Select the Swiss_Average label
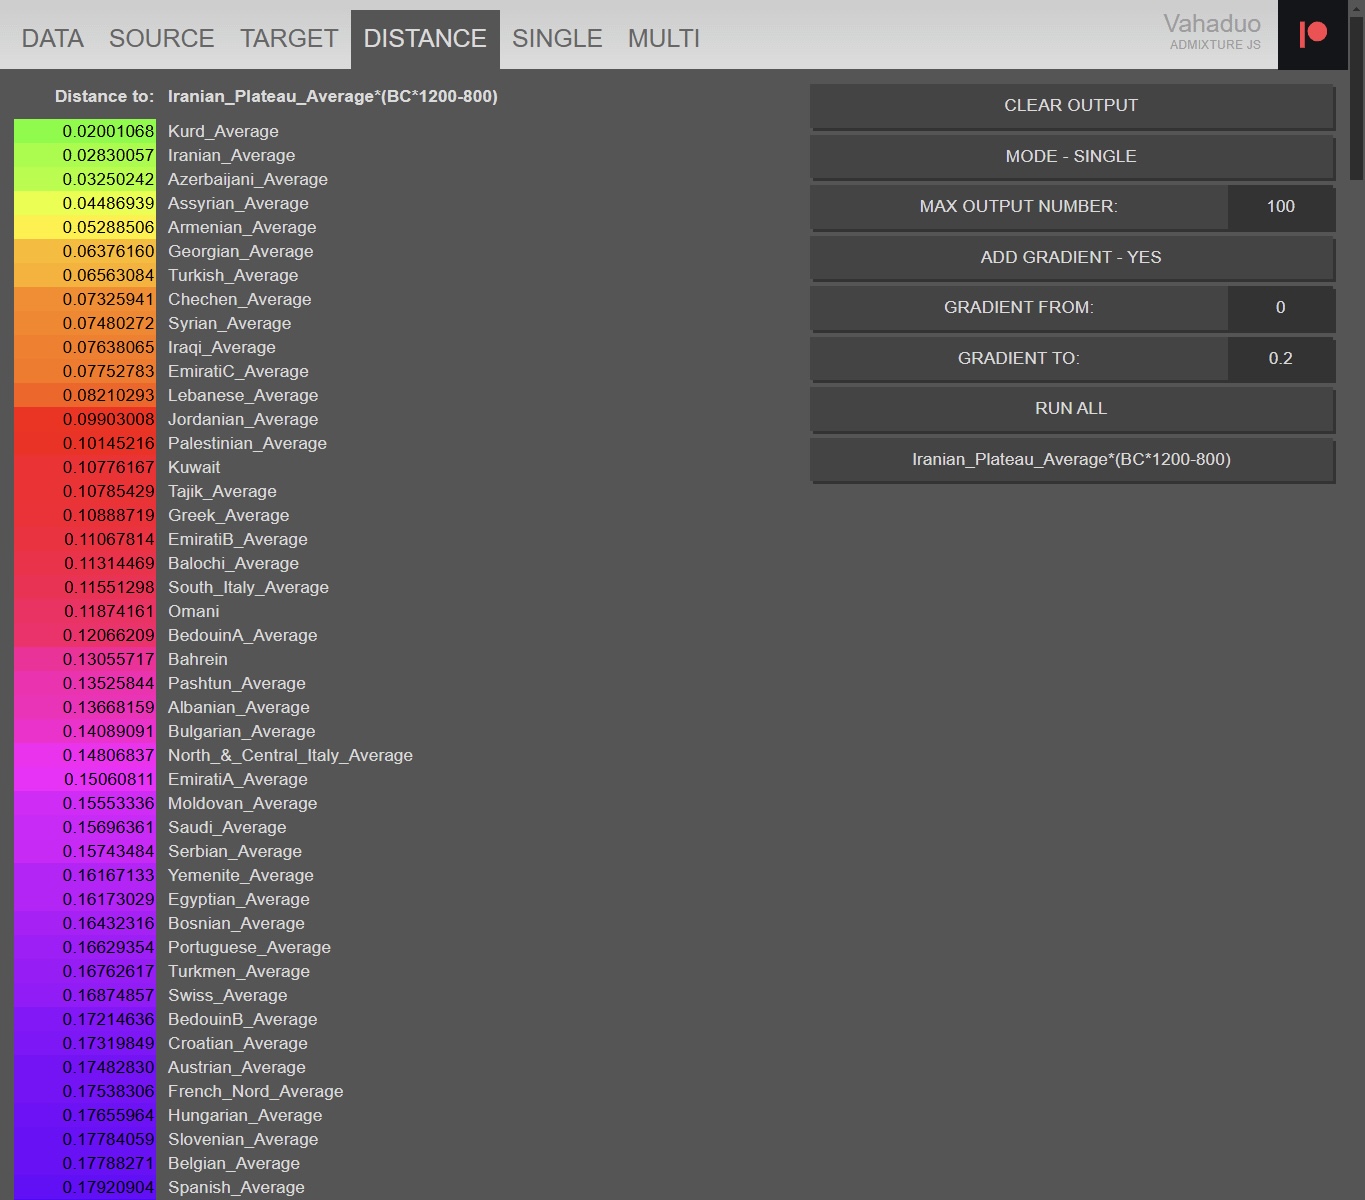The width and height of the screenshot is (1365, 1200). pyautogui.click(x=228, y=996)
